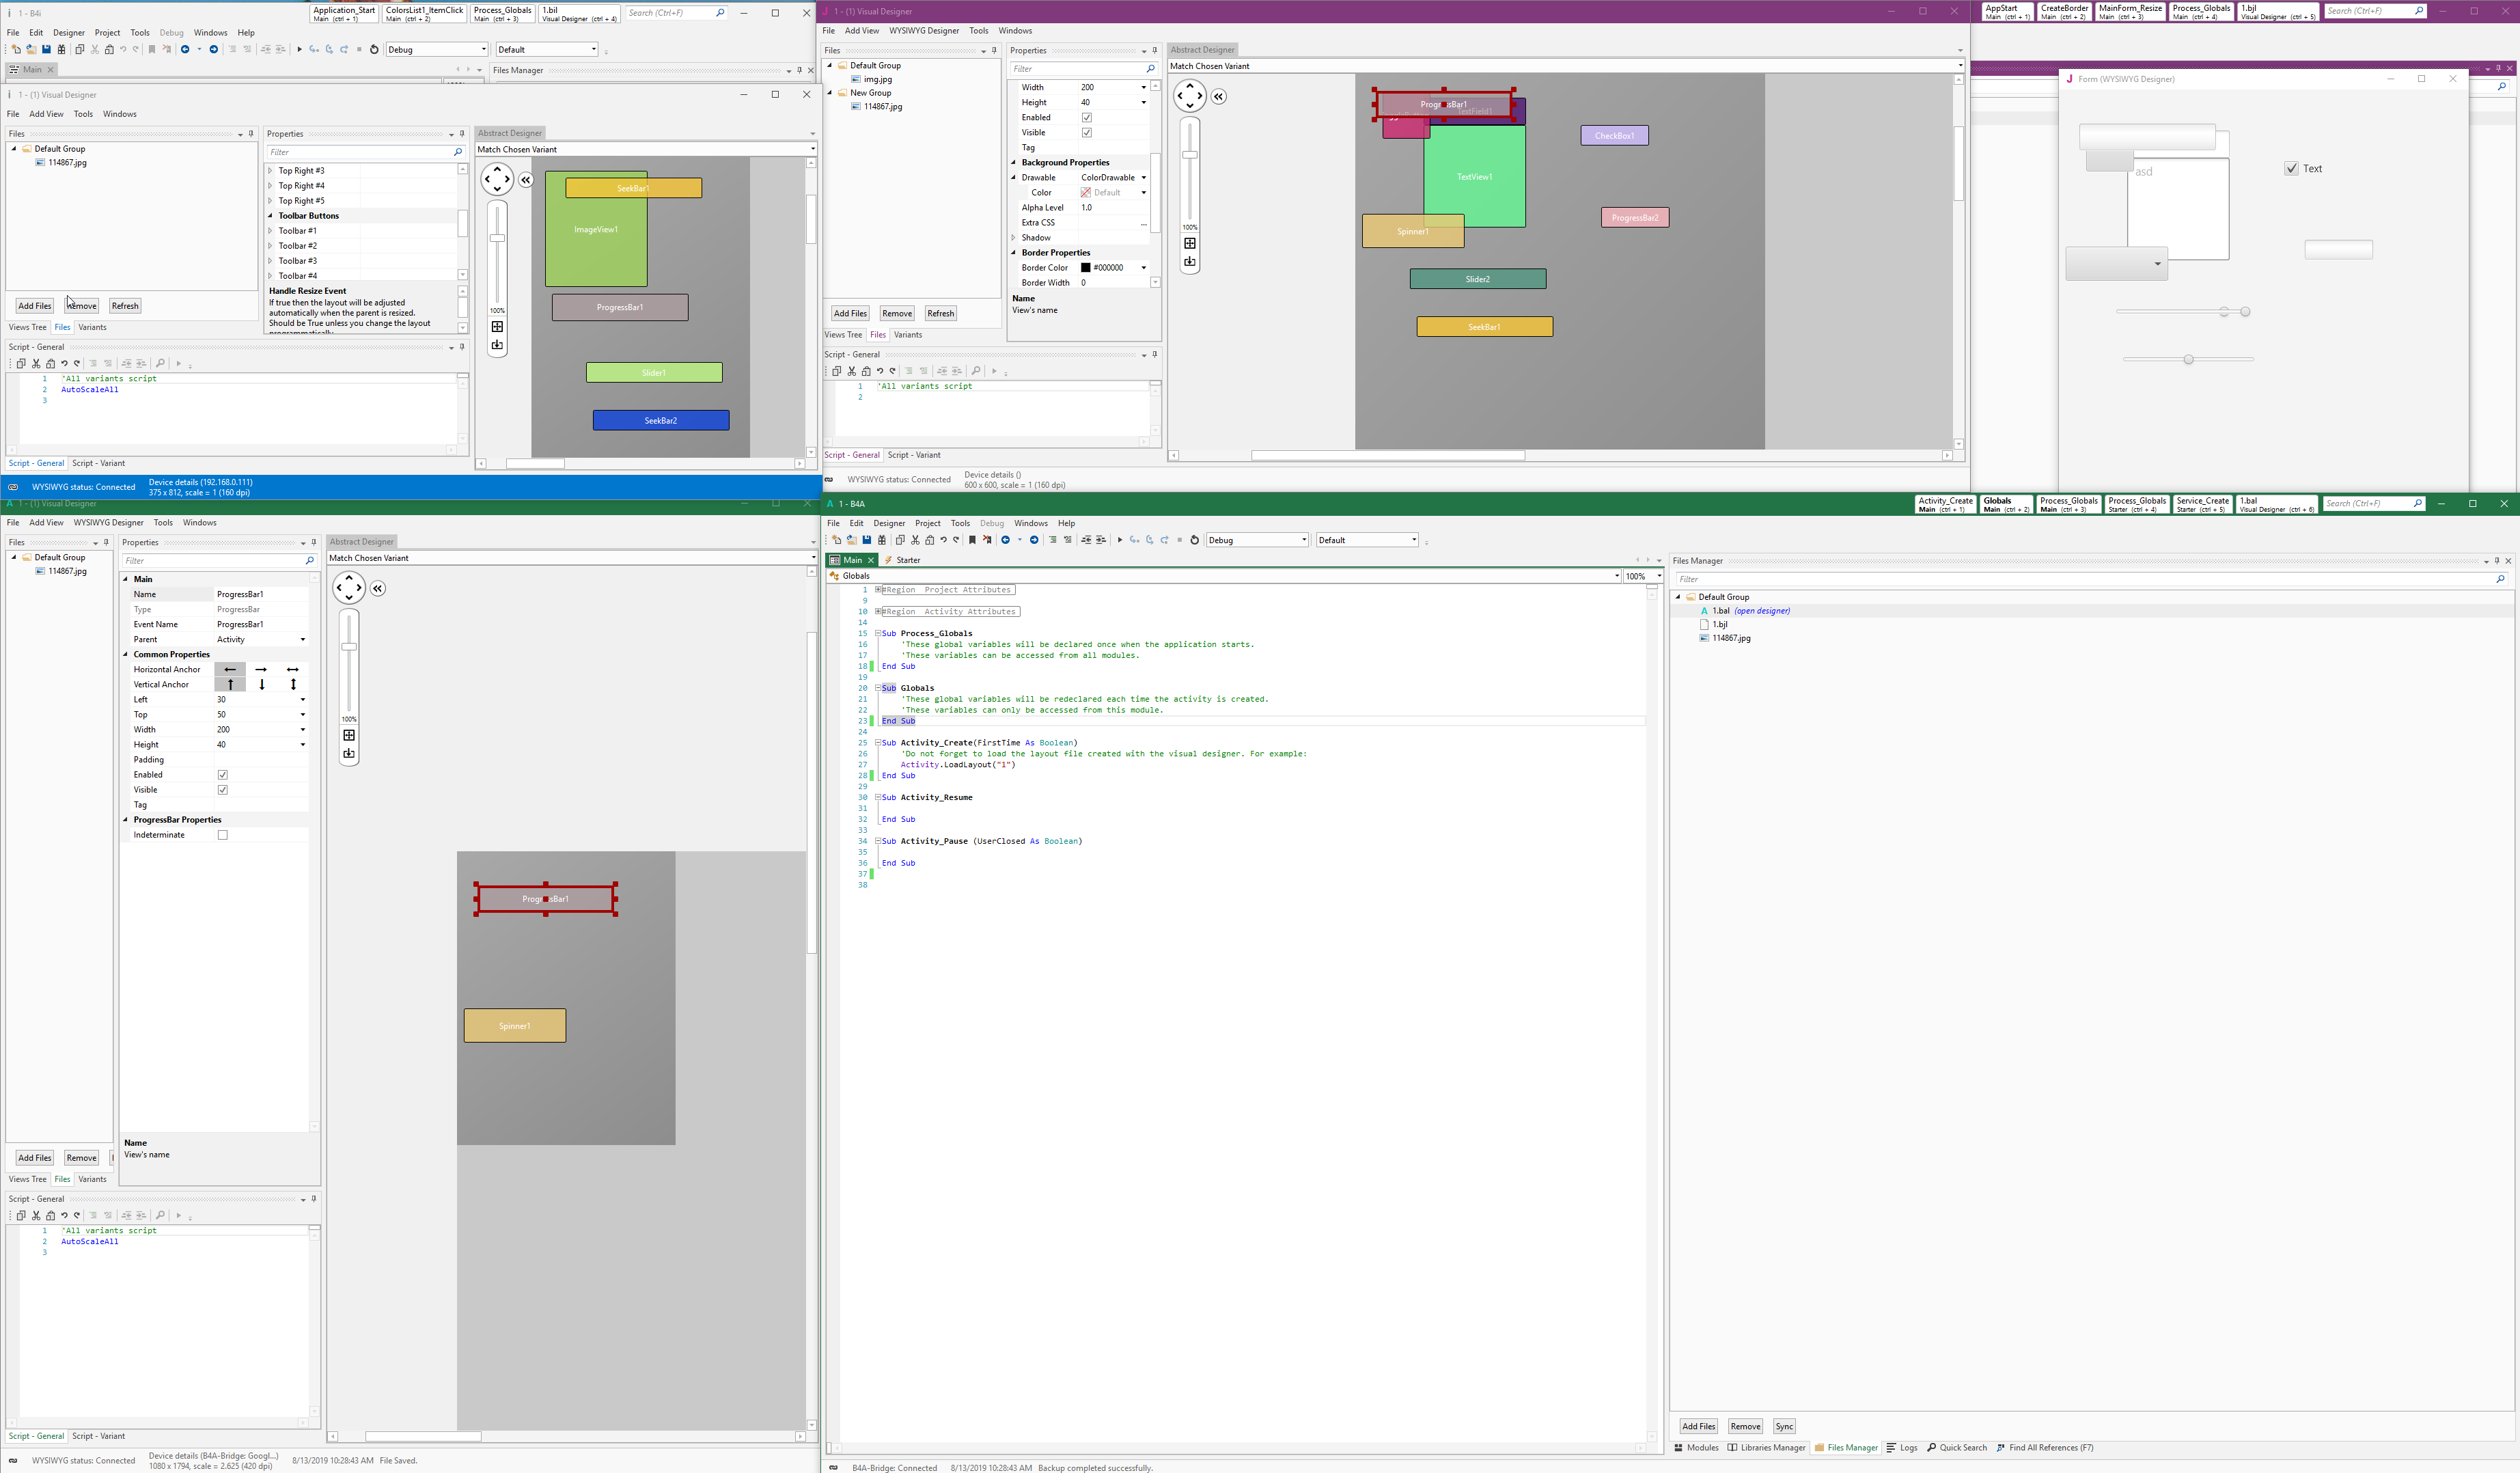Viewport: 2520px width, 1473px height.
Task: Toggle a code bookmark with the bookmark icon
Action: (x=972, y=540)
